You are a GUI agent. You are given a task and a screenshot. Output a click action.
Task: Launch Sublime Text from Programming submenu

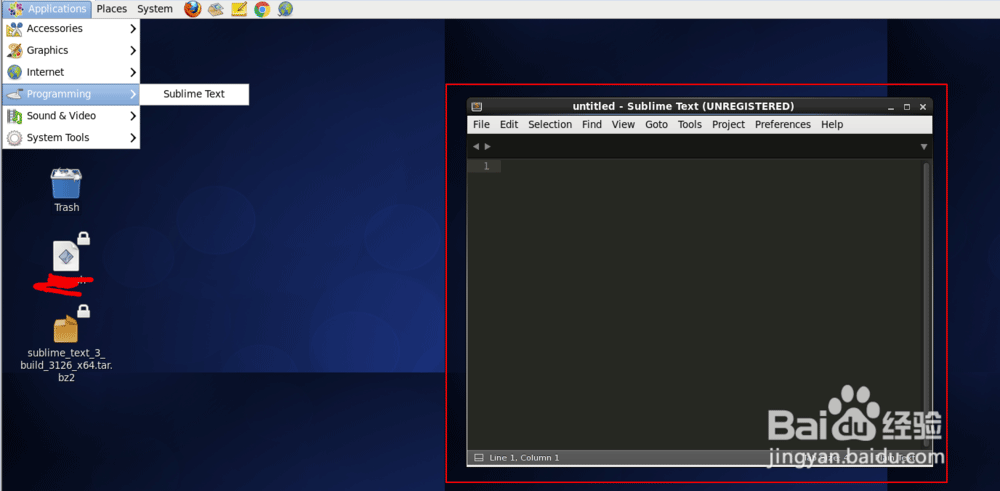click(x=194, y=94)
